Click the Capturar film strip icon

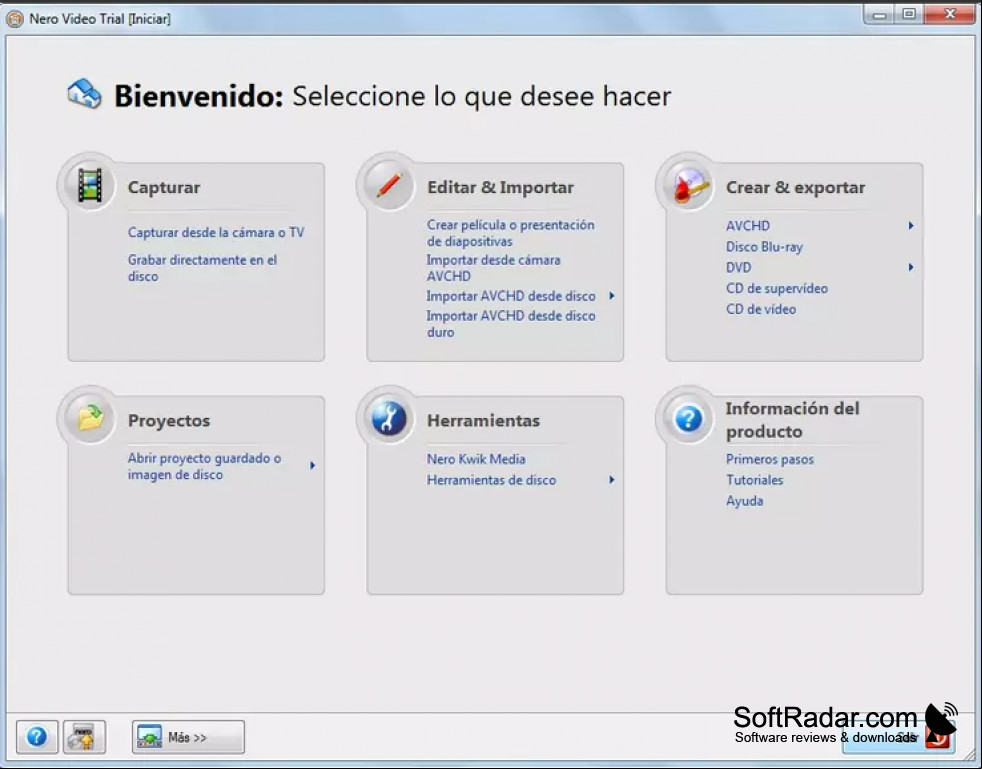pyautogui.click(x=90, y=185)
